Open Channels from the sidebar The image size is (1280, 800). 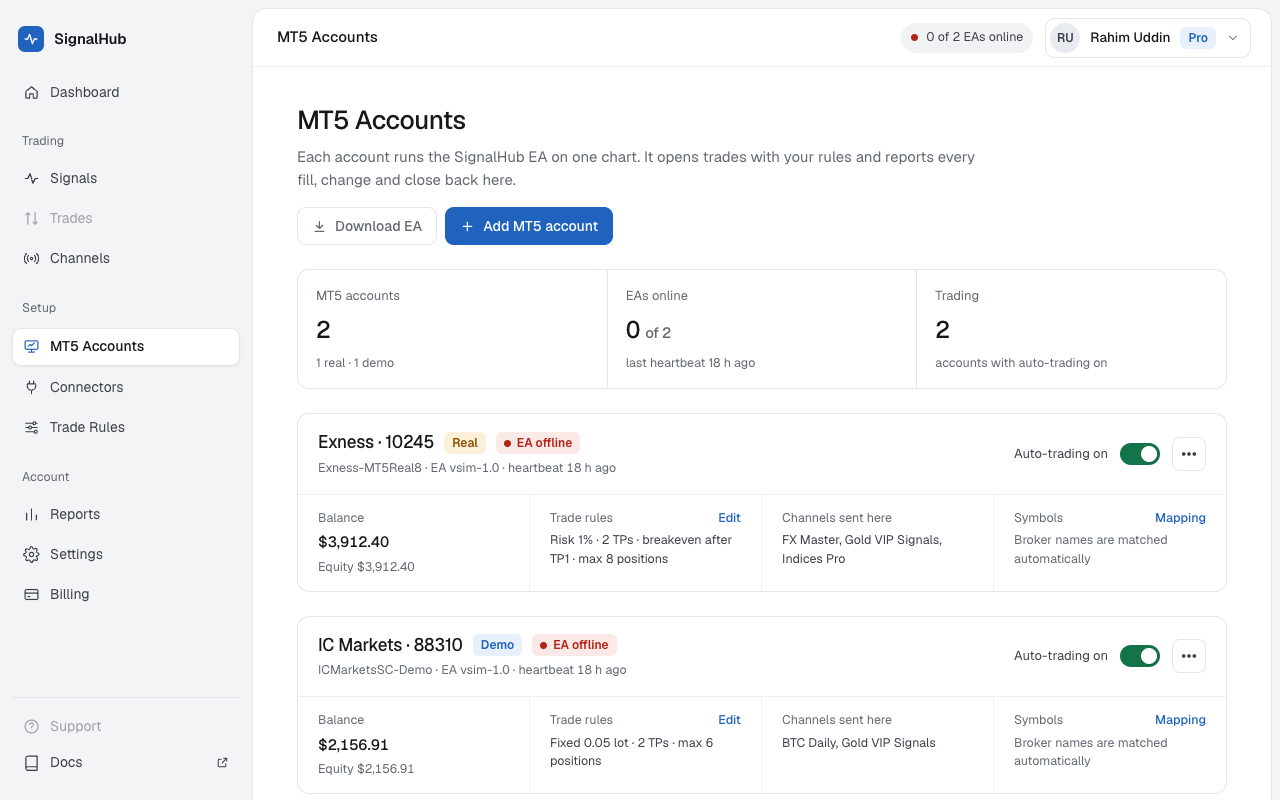tap(126, 258)
